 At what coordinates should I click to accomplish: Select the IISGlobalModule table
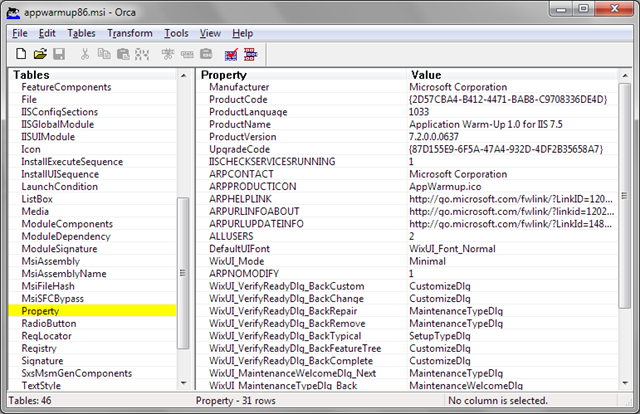58,124
